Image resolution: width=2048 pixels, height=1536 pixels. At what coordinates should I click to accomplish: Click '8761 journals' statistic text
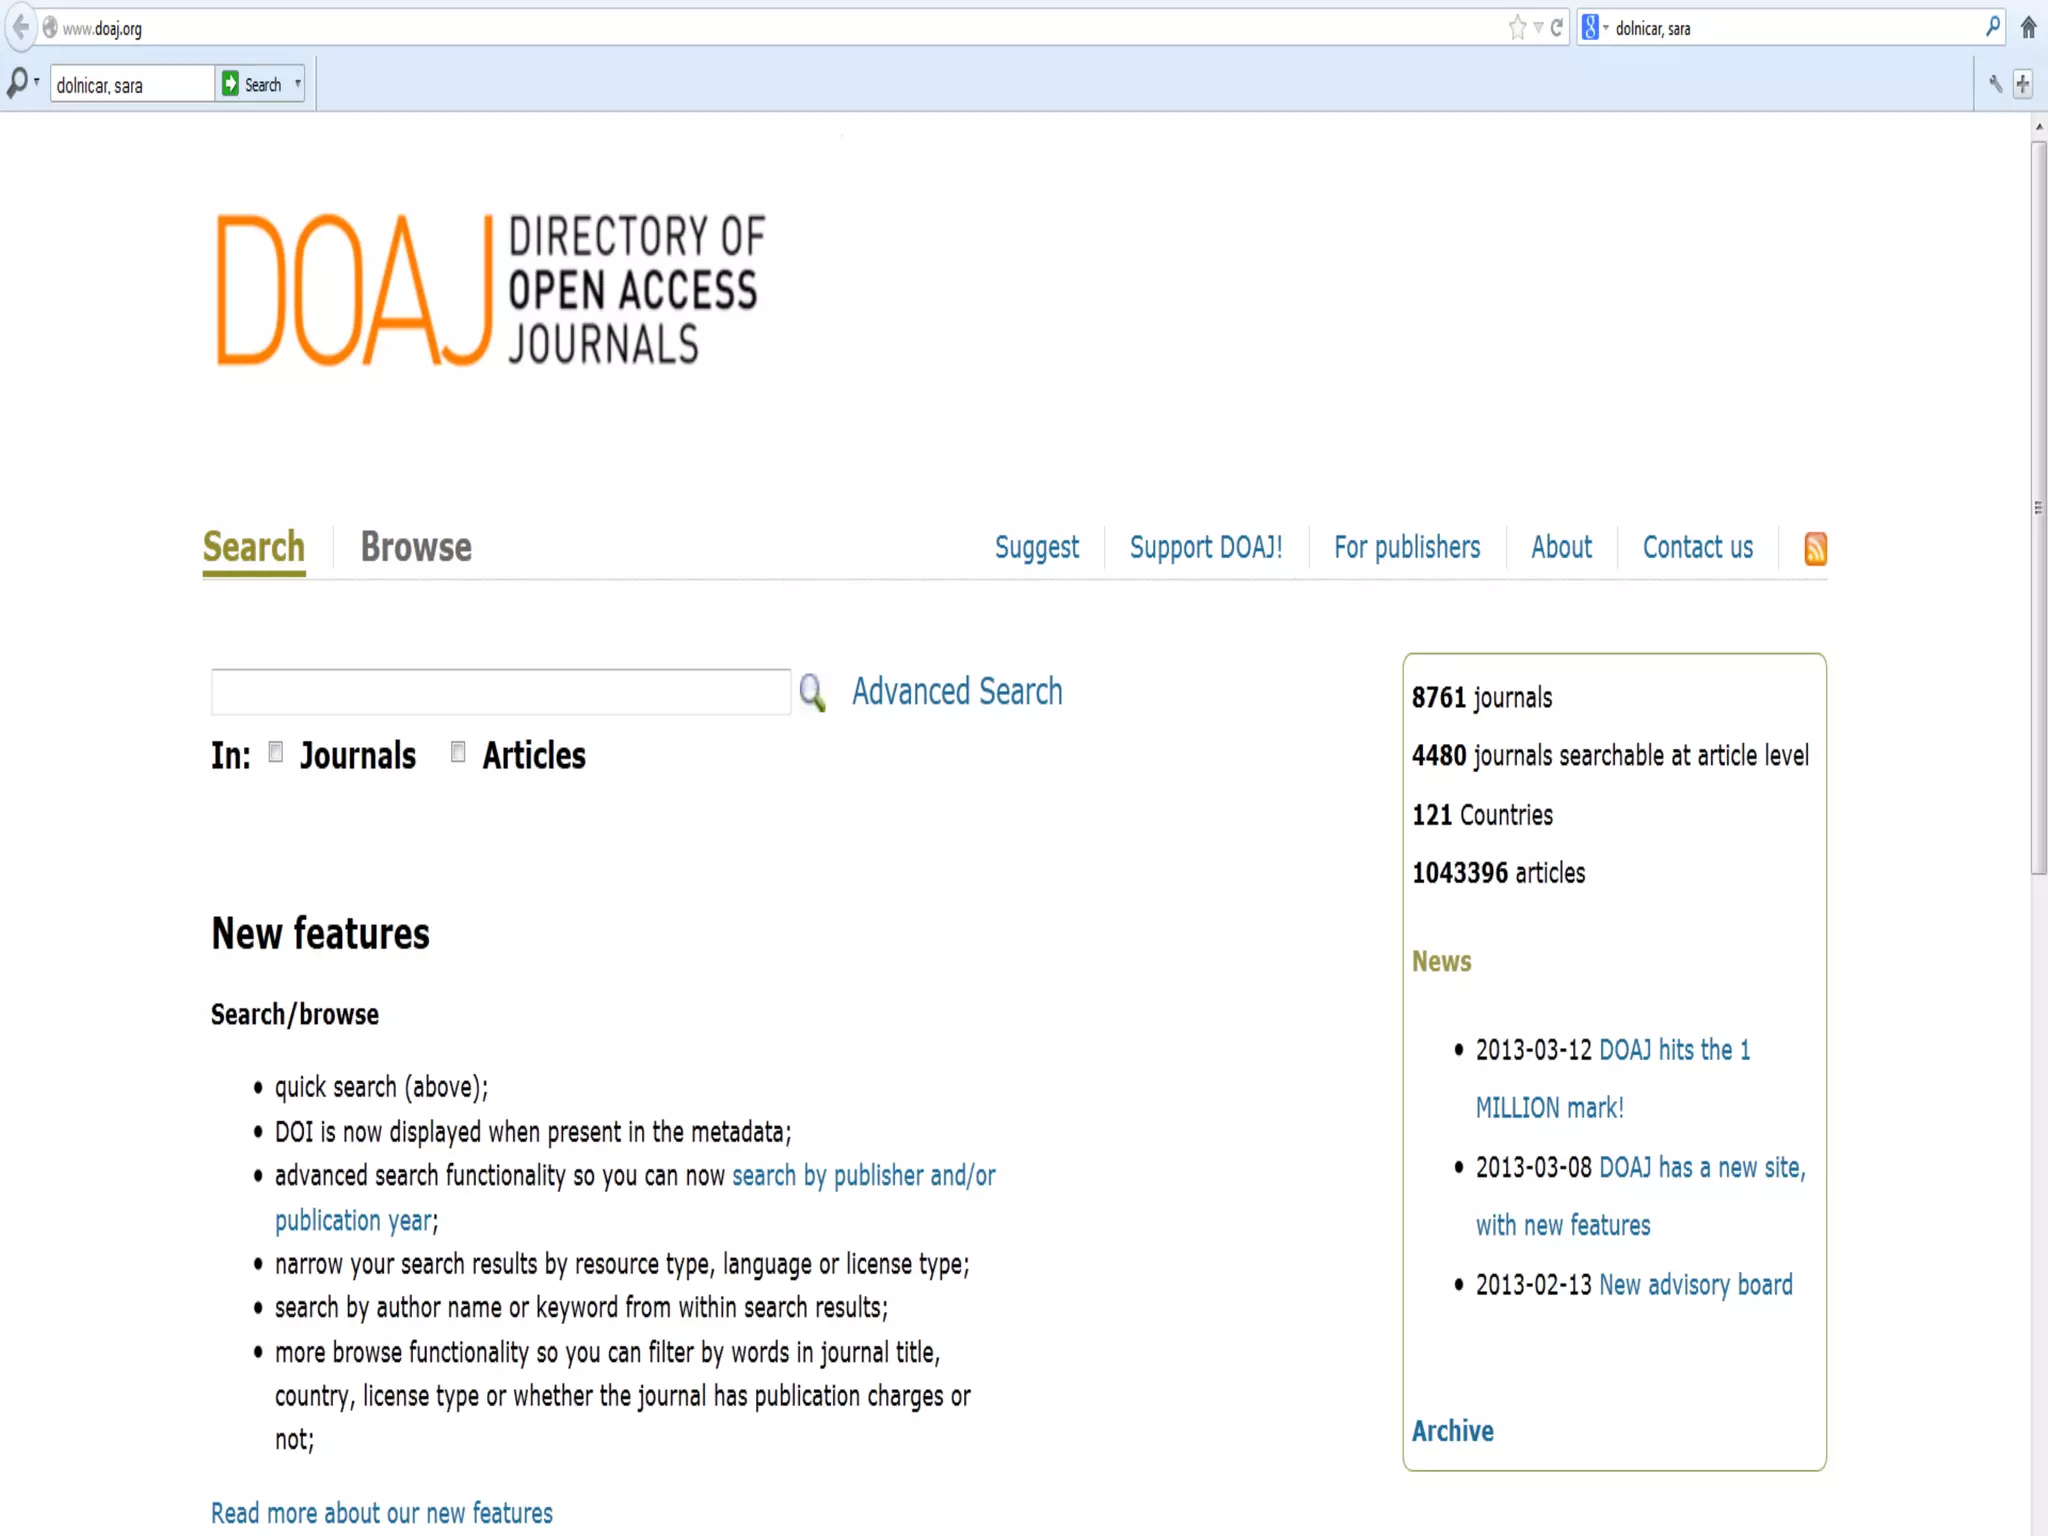1482,698
